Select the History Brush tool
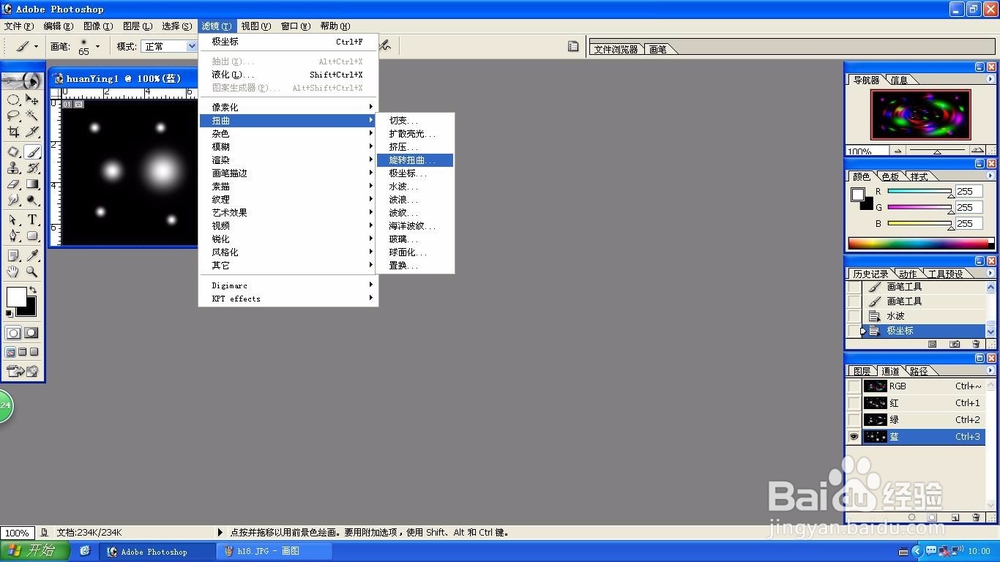 pos(32,168)
